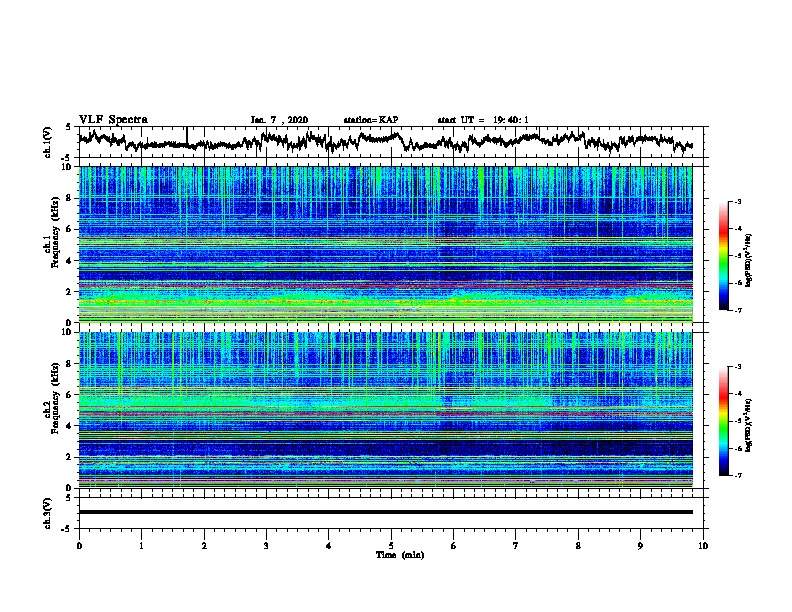This screenshot has height=612, width=792.
Task: Click the ch.1 color scale bar
Action: [x=724, y=256]
